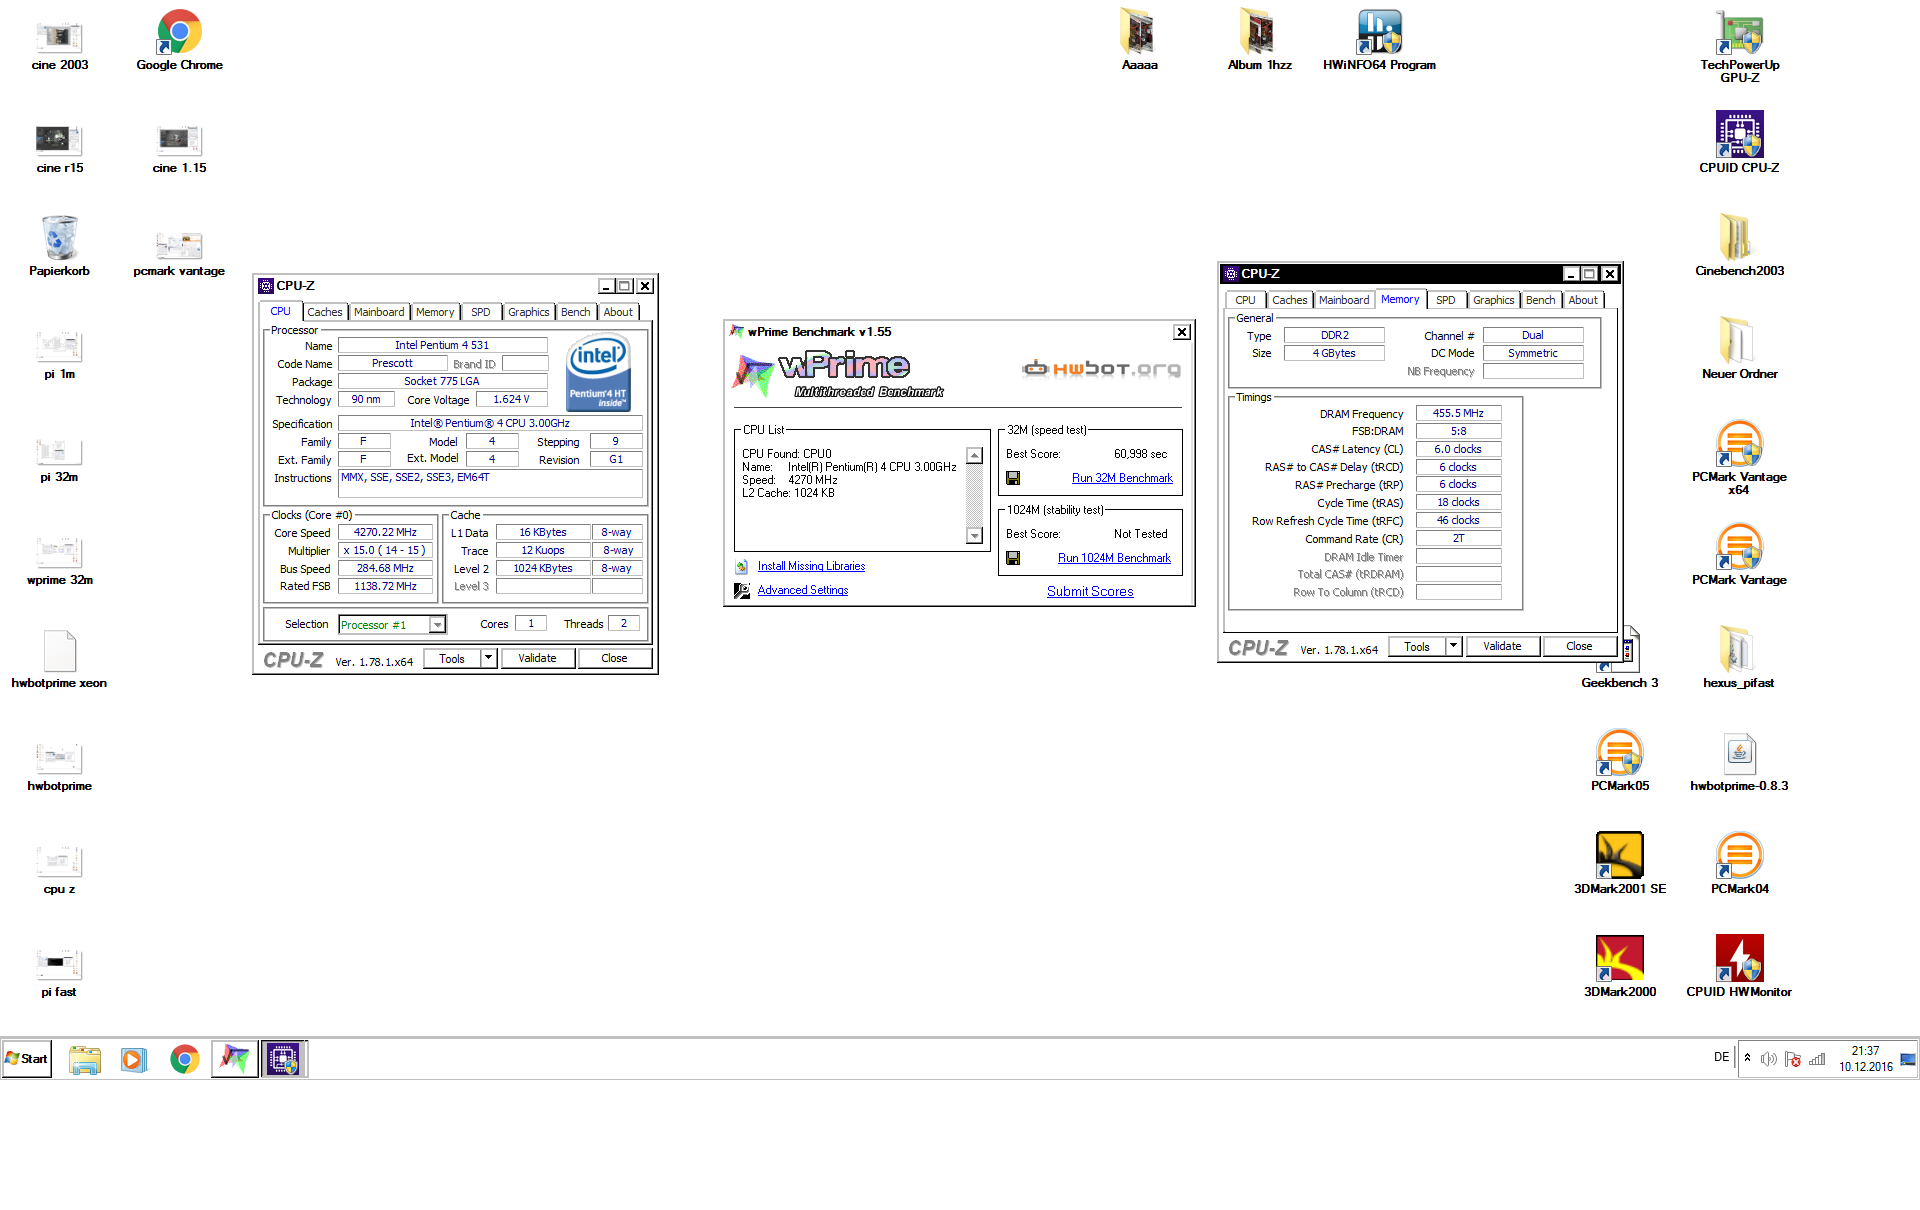Launch 3DMark2001 SE shortcut
Image resolution: width=1920 pixels, height=1210 pixels.
pos(1620,865)
